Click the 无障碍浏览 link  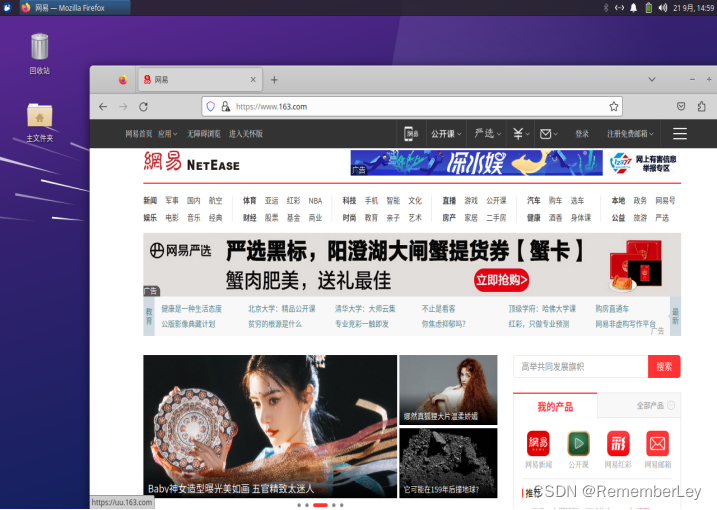[203, 134]
